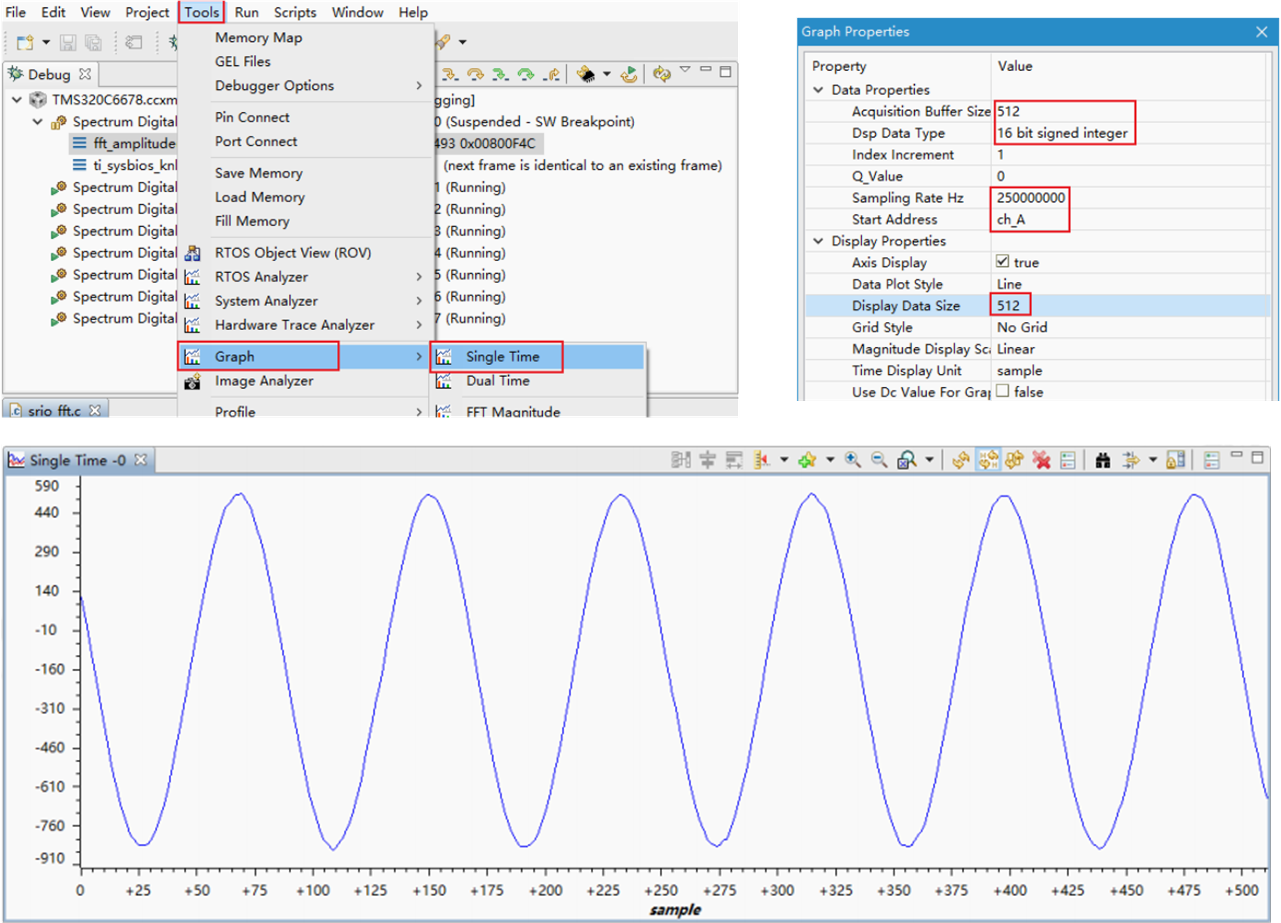Choose Dual Time in the Graph submenu

click(x=497, y=381)
